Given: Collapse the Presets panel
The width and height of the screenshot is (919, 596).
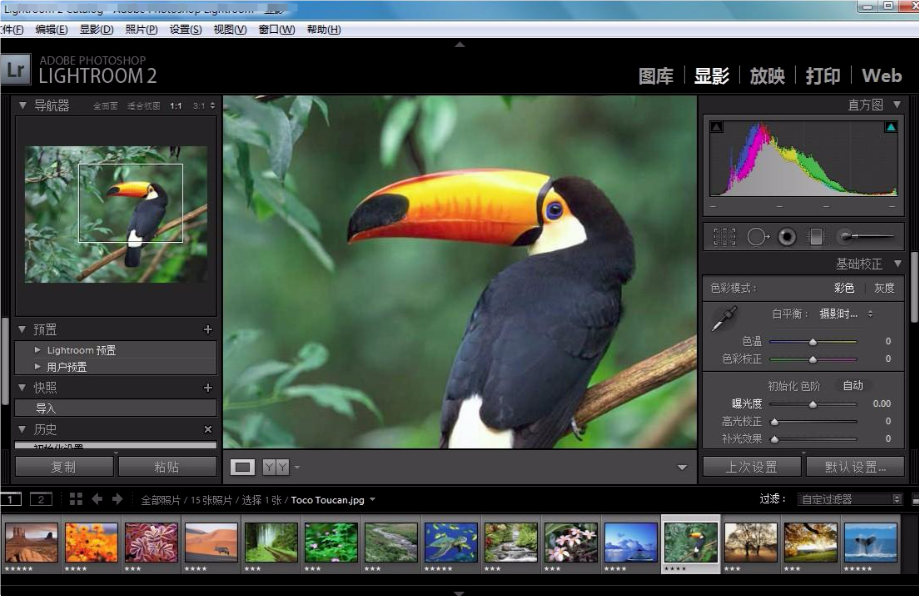Looking at the screenshot, I should (x=22, y=329).
